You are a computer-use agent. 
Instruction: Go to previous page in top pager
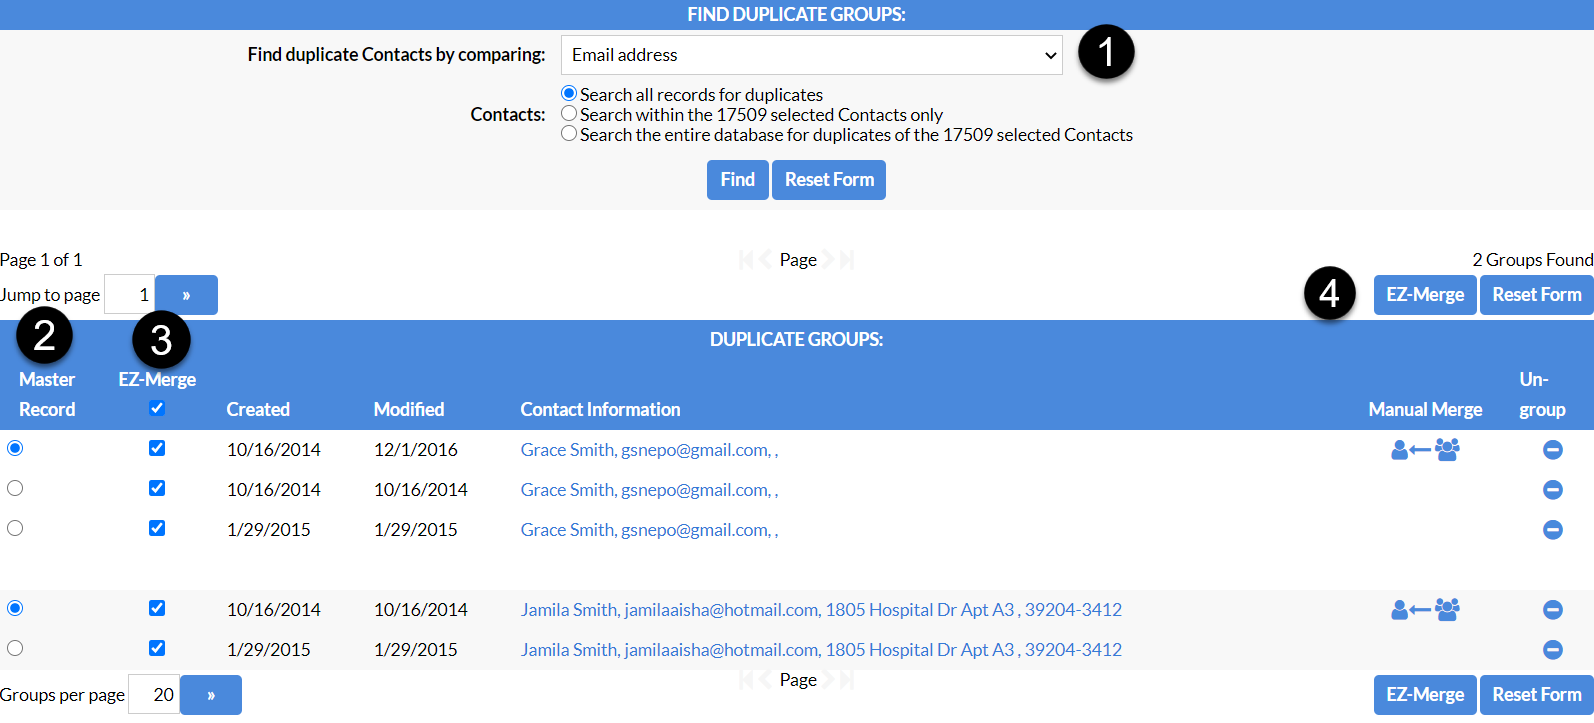766,260
